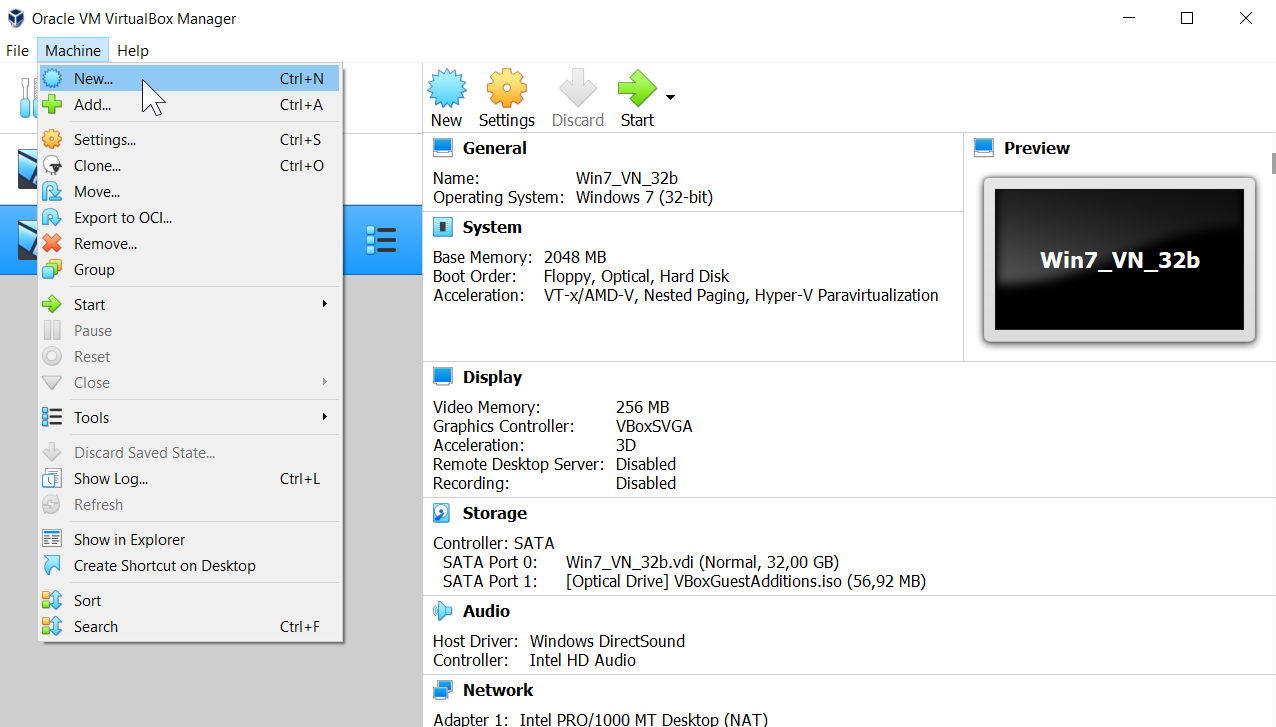Click the General section header

coord(494,148)
